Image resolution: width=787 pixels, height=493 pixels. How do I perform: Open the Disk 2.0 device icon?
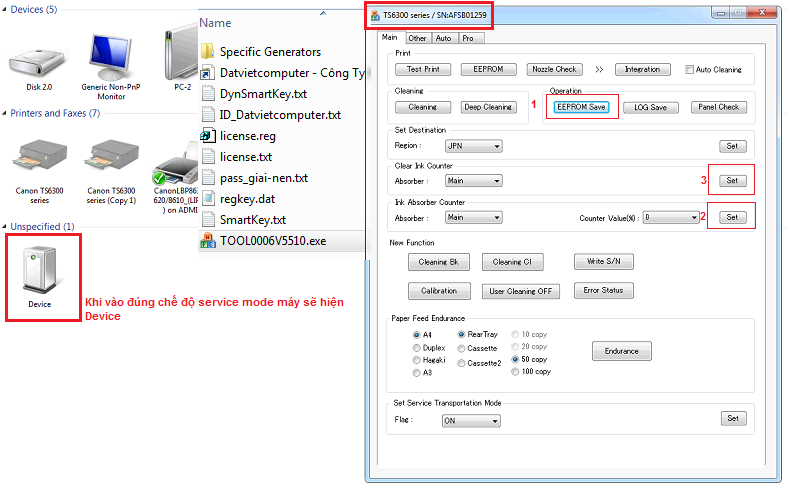pyautogui.click(x=37, y=62)
